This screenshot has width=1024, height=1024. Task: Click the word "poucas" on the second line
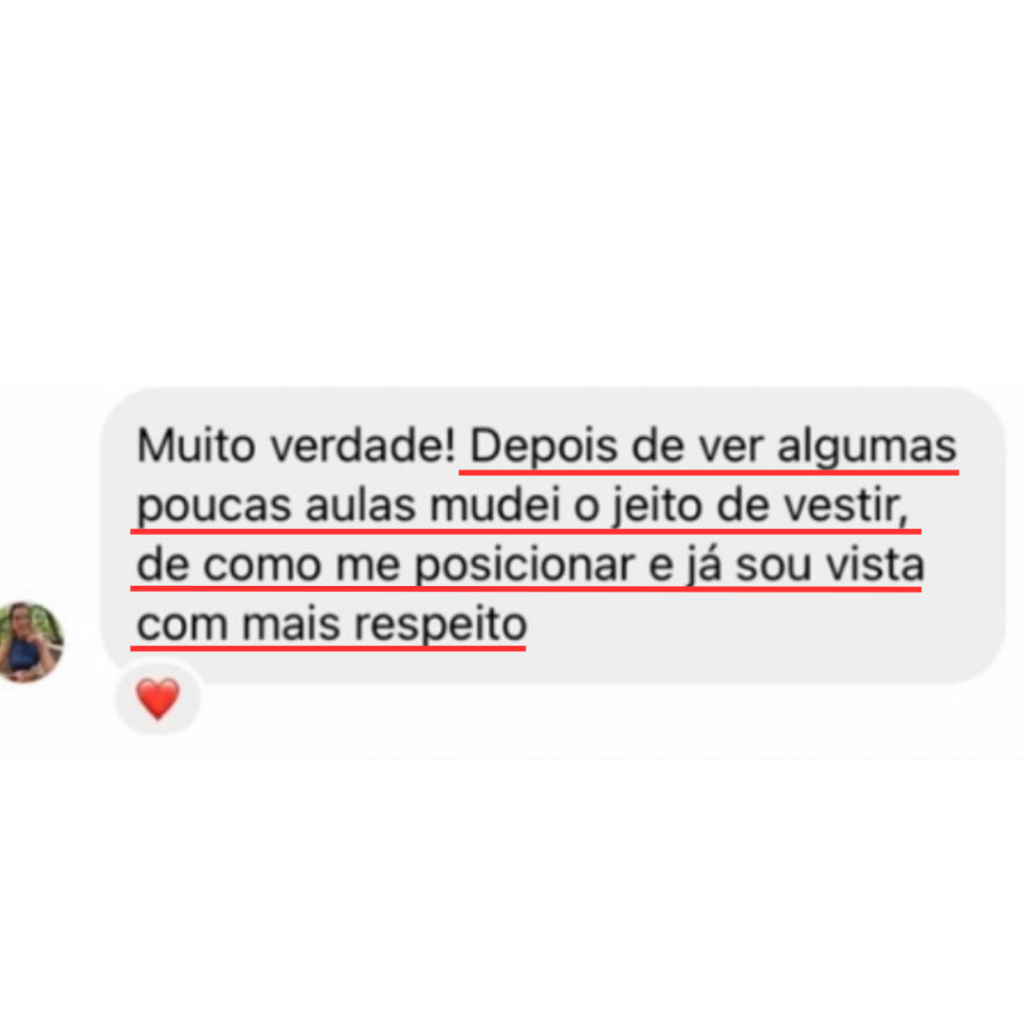coord(214,507)
